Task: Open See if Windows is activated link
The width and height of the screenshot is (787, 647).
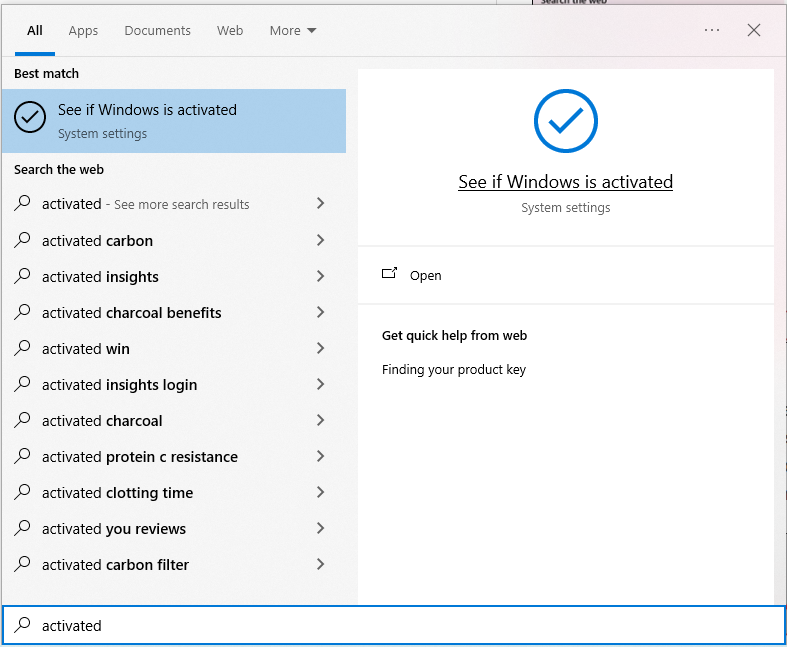Action: 565,182
